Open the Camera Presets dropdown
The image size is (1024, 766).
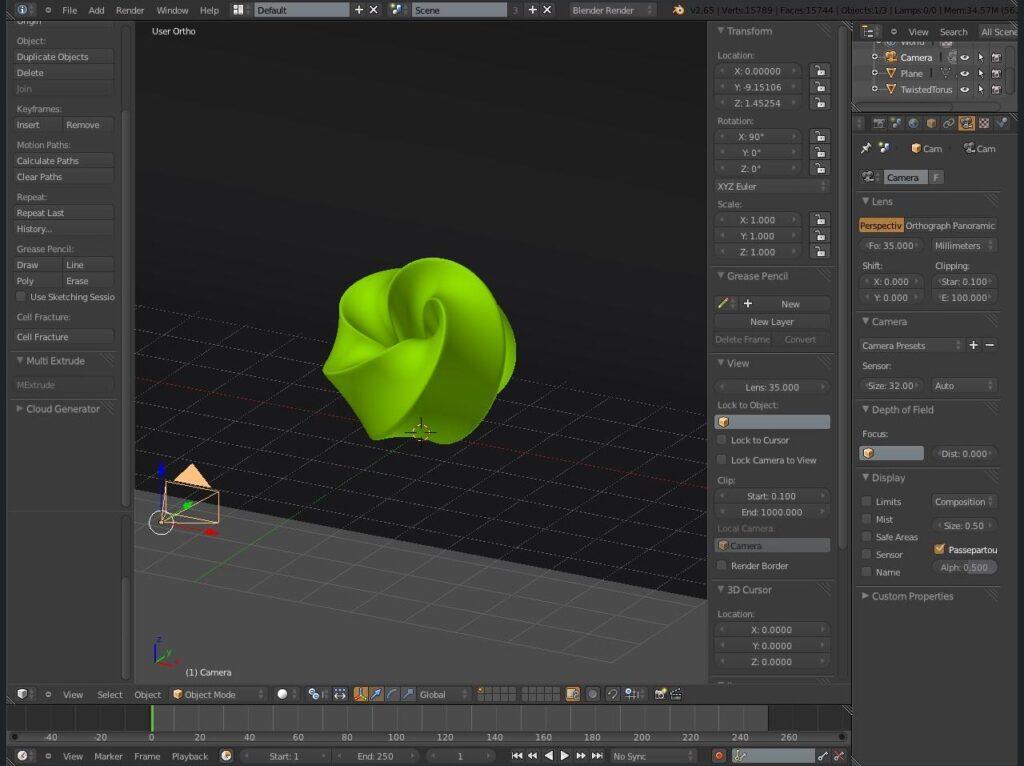click(x=912, y=345)
